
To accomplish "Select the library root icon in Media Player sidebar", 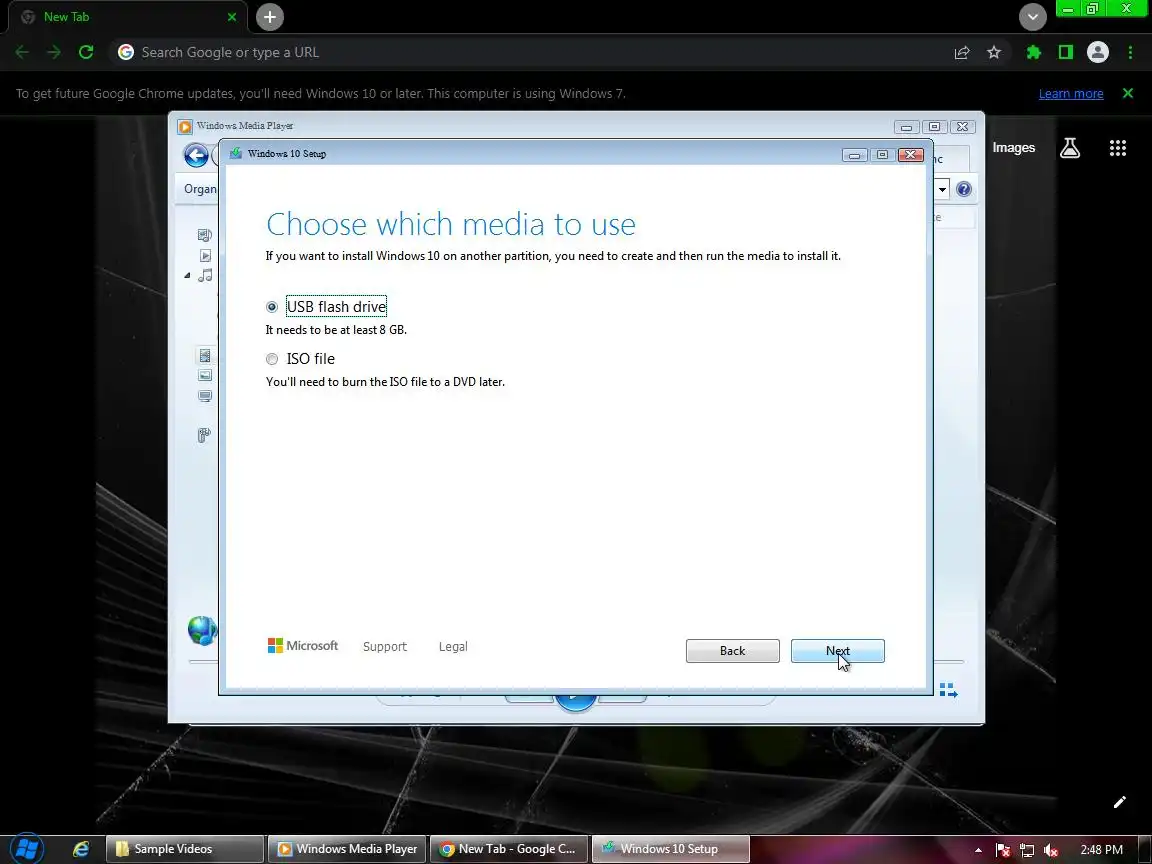I will [205, 235].
